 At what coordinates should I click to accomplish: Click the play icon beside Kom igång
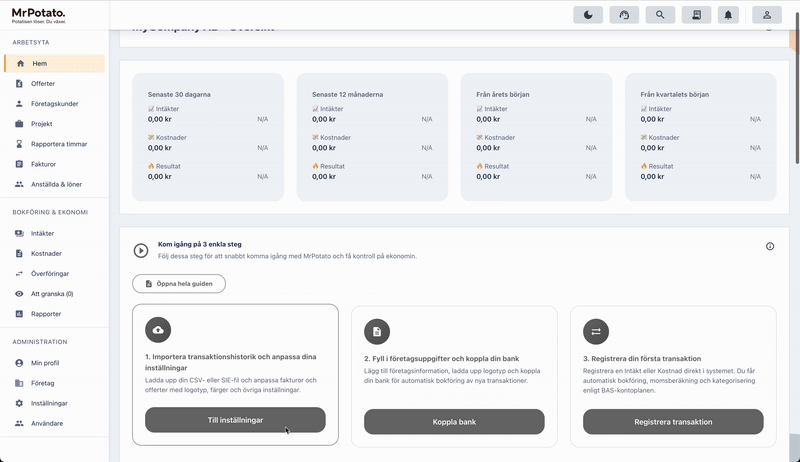click(141, 250)
